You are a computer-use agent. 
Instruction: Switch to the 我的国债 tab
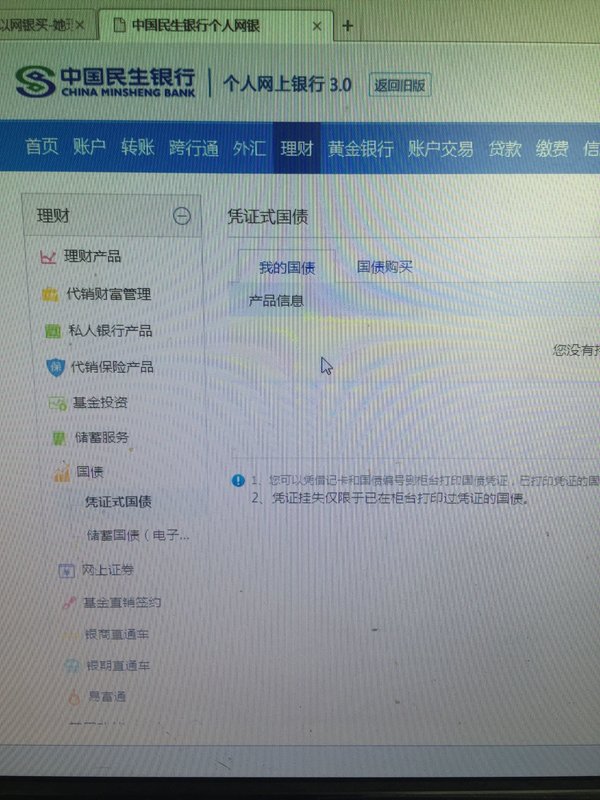click(x=287, y=267)
